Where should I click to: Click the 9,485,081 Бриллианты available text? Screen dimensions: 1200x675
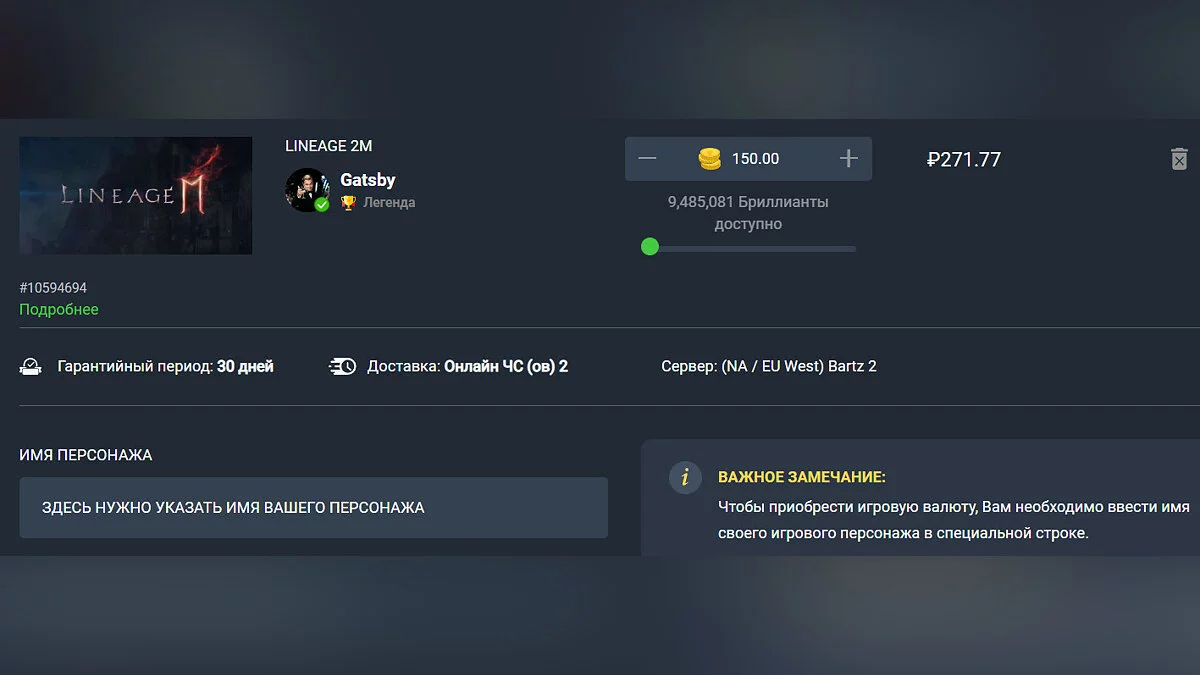748,213
